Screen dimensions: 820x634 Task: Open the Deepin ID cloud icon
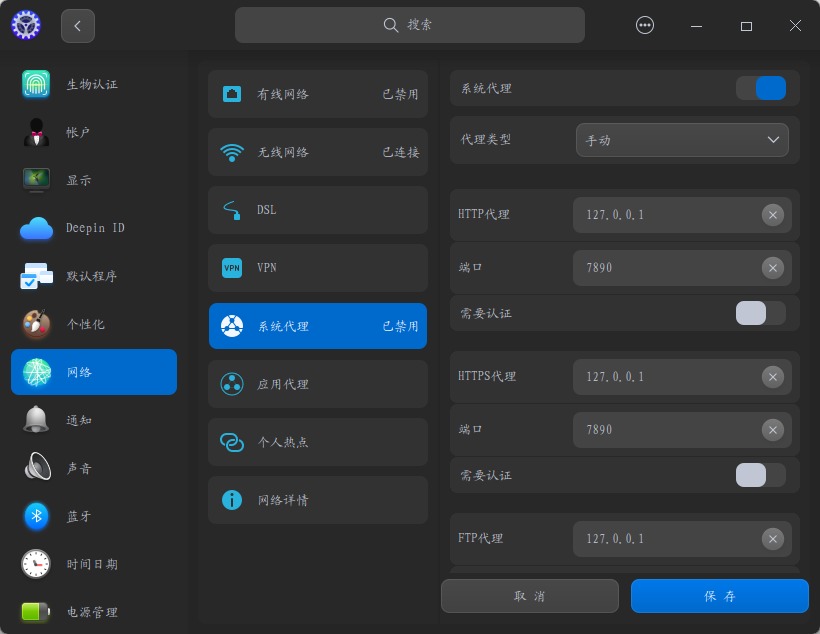36,228
